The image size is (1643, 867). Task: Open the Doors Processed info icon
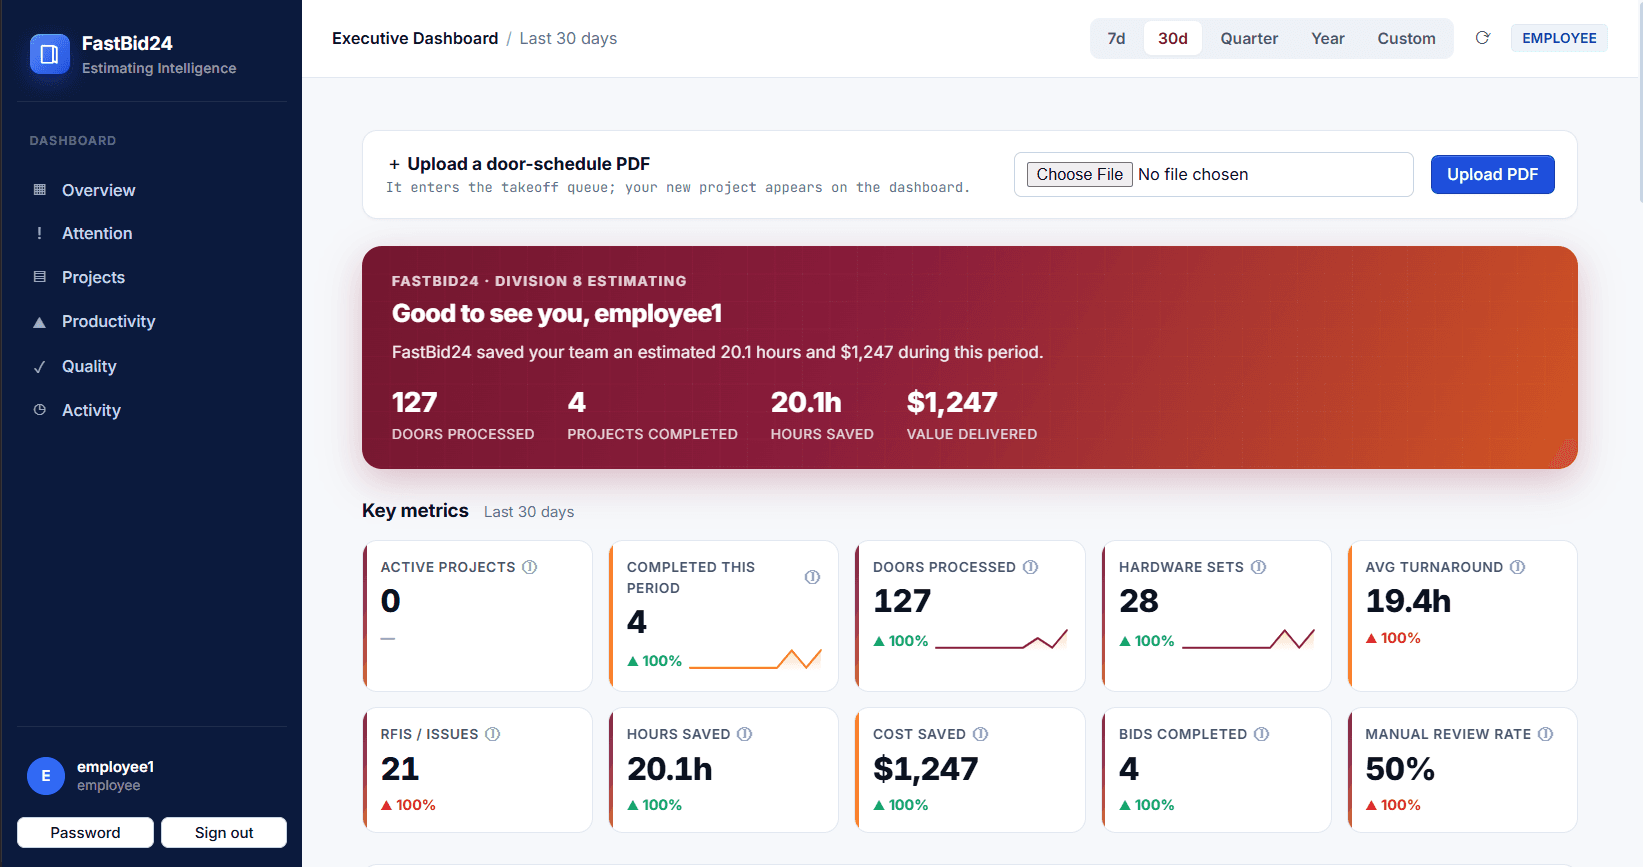[1031, 567]
